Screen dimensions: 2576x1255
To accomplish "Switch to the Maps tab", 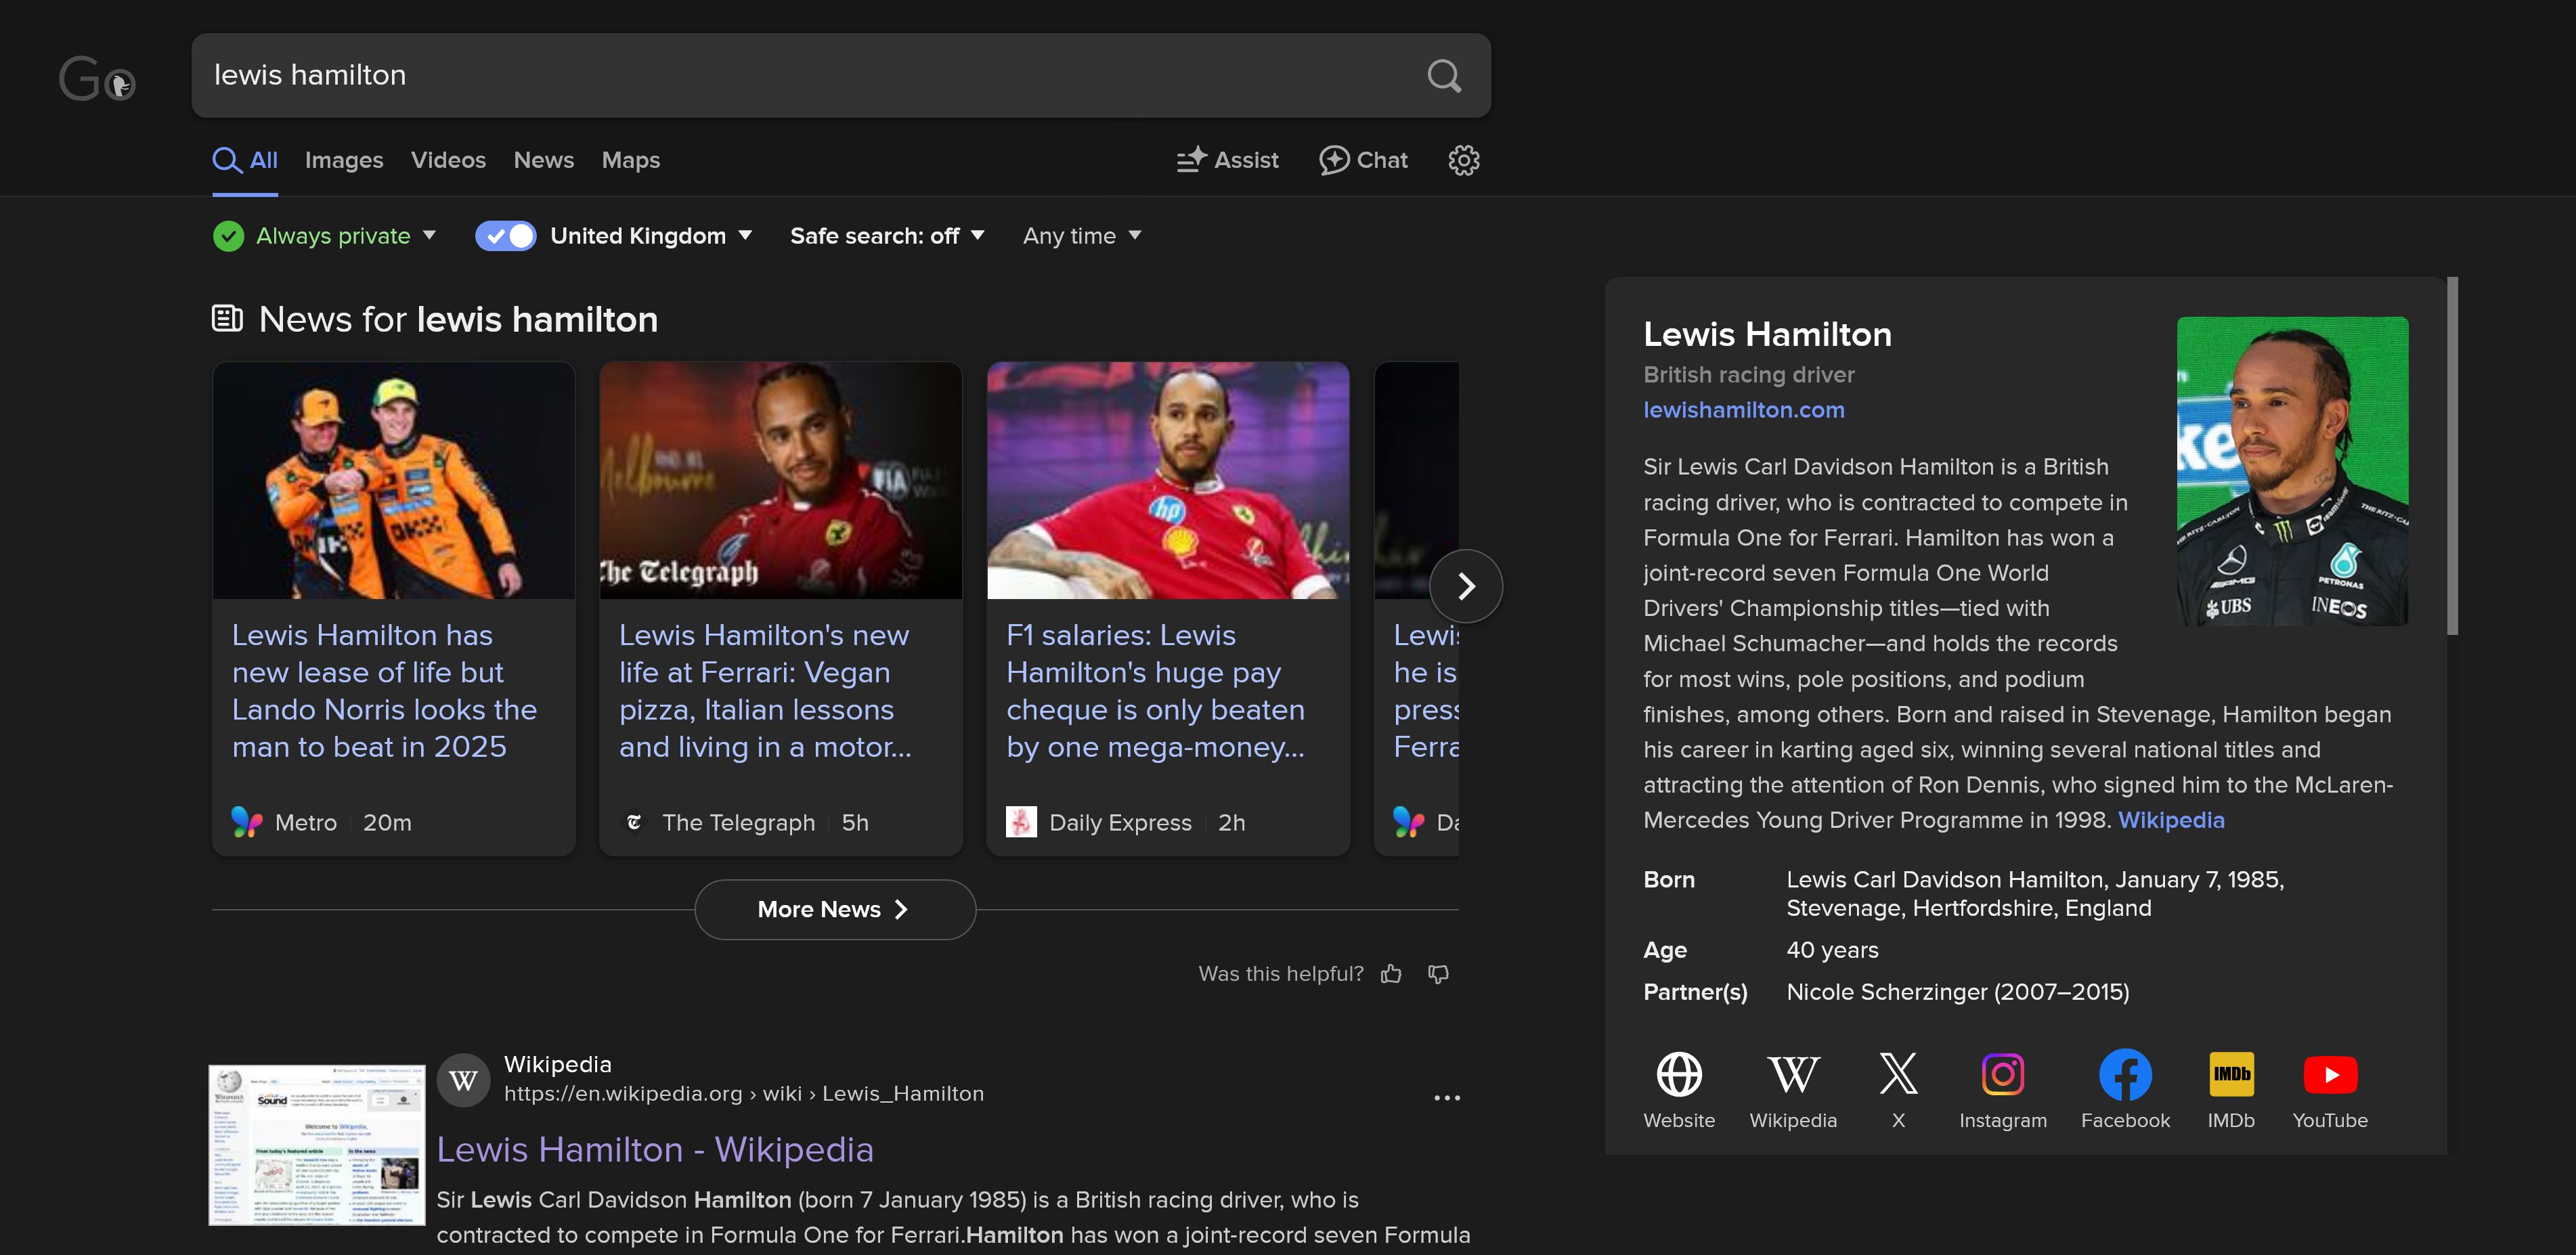I will (x=631, y=160).
